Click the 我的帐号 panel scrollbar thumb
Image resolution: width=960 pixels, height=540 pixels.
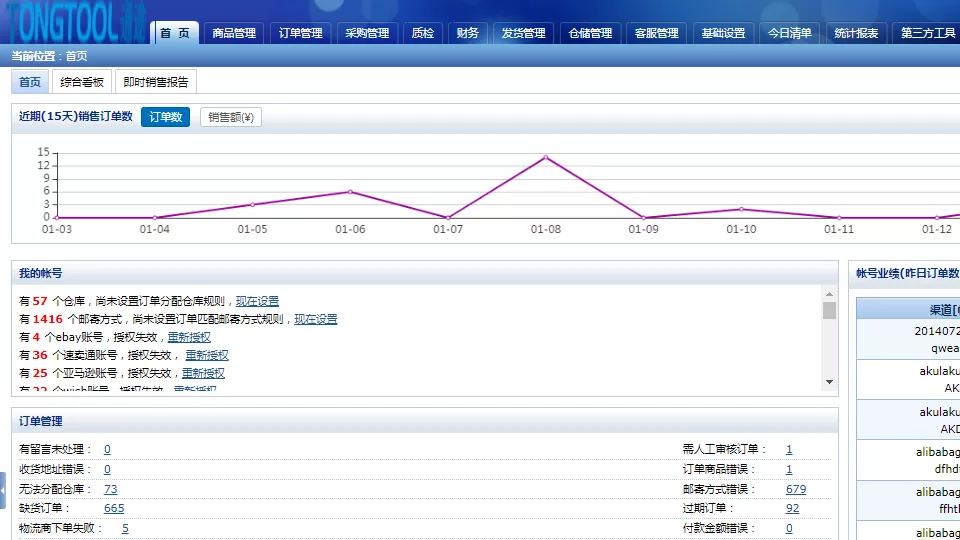tap(829, 310)
